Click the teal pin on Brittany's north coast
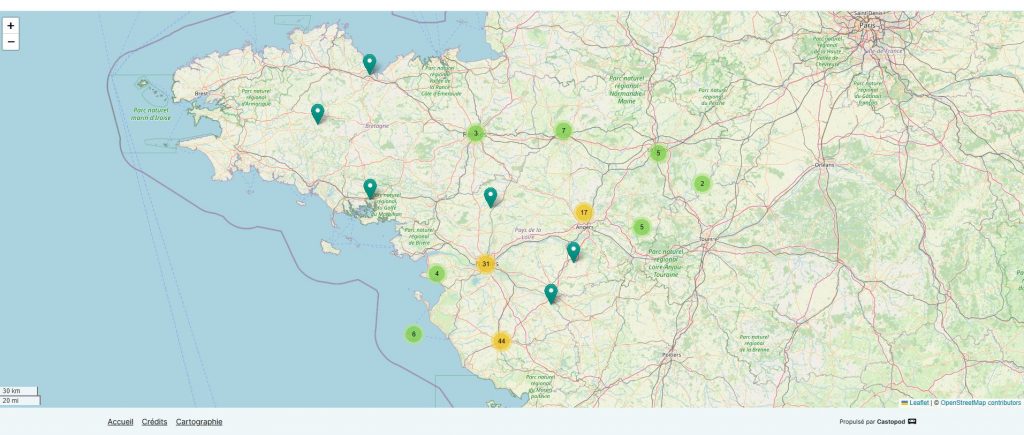The image size is (1024, 435). coord(369,64)
